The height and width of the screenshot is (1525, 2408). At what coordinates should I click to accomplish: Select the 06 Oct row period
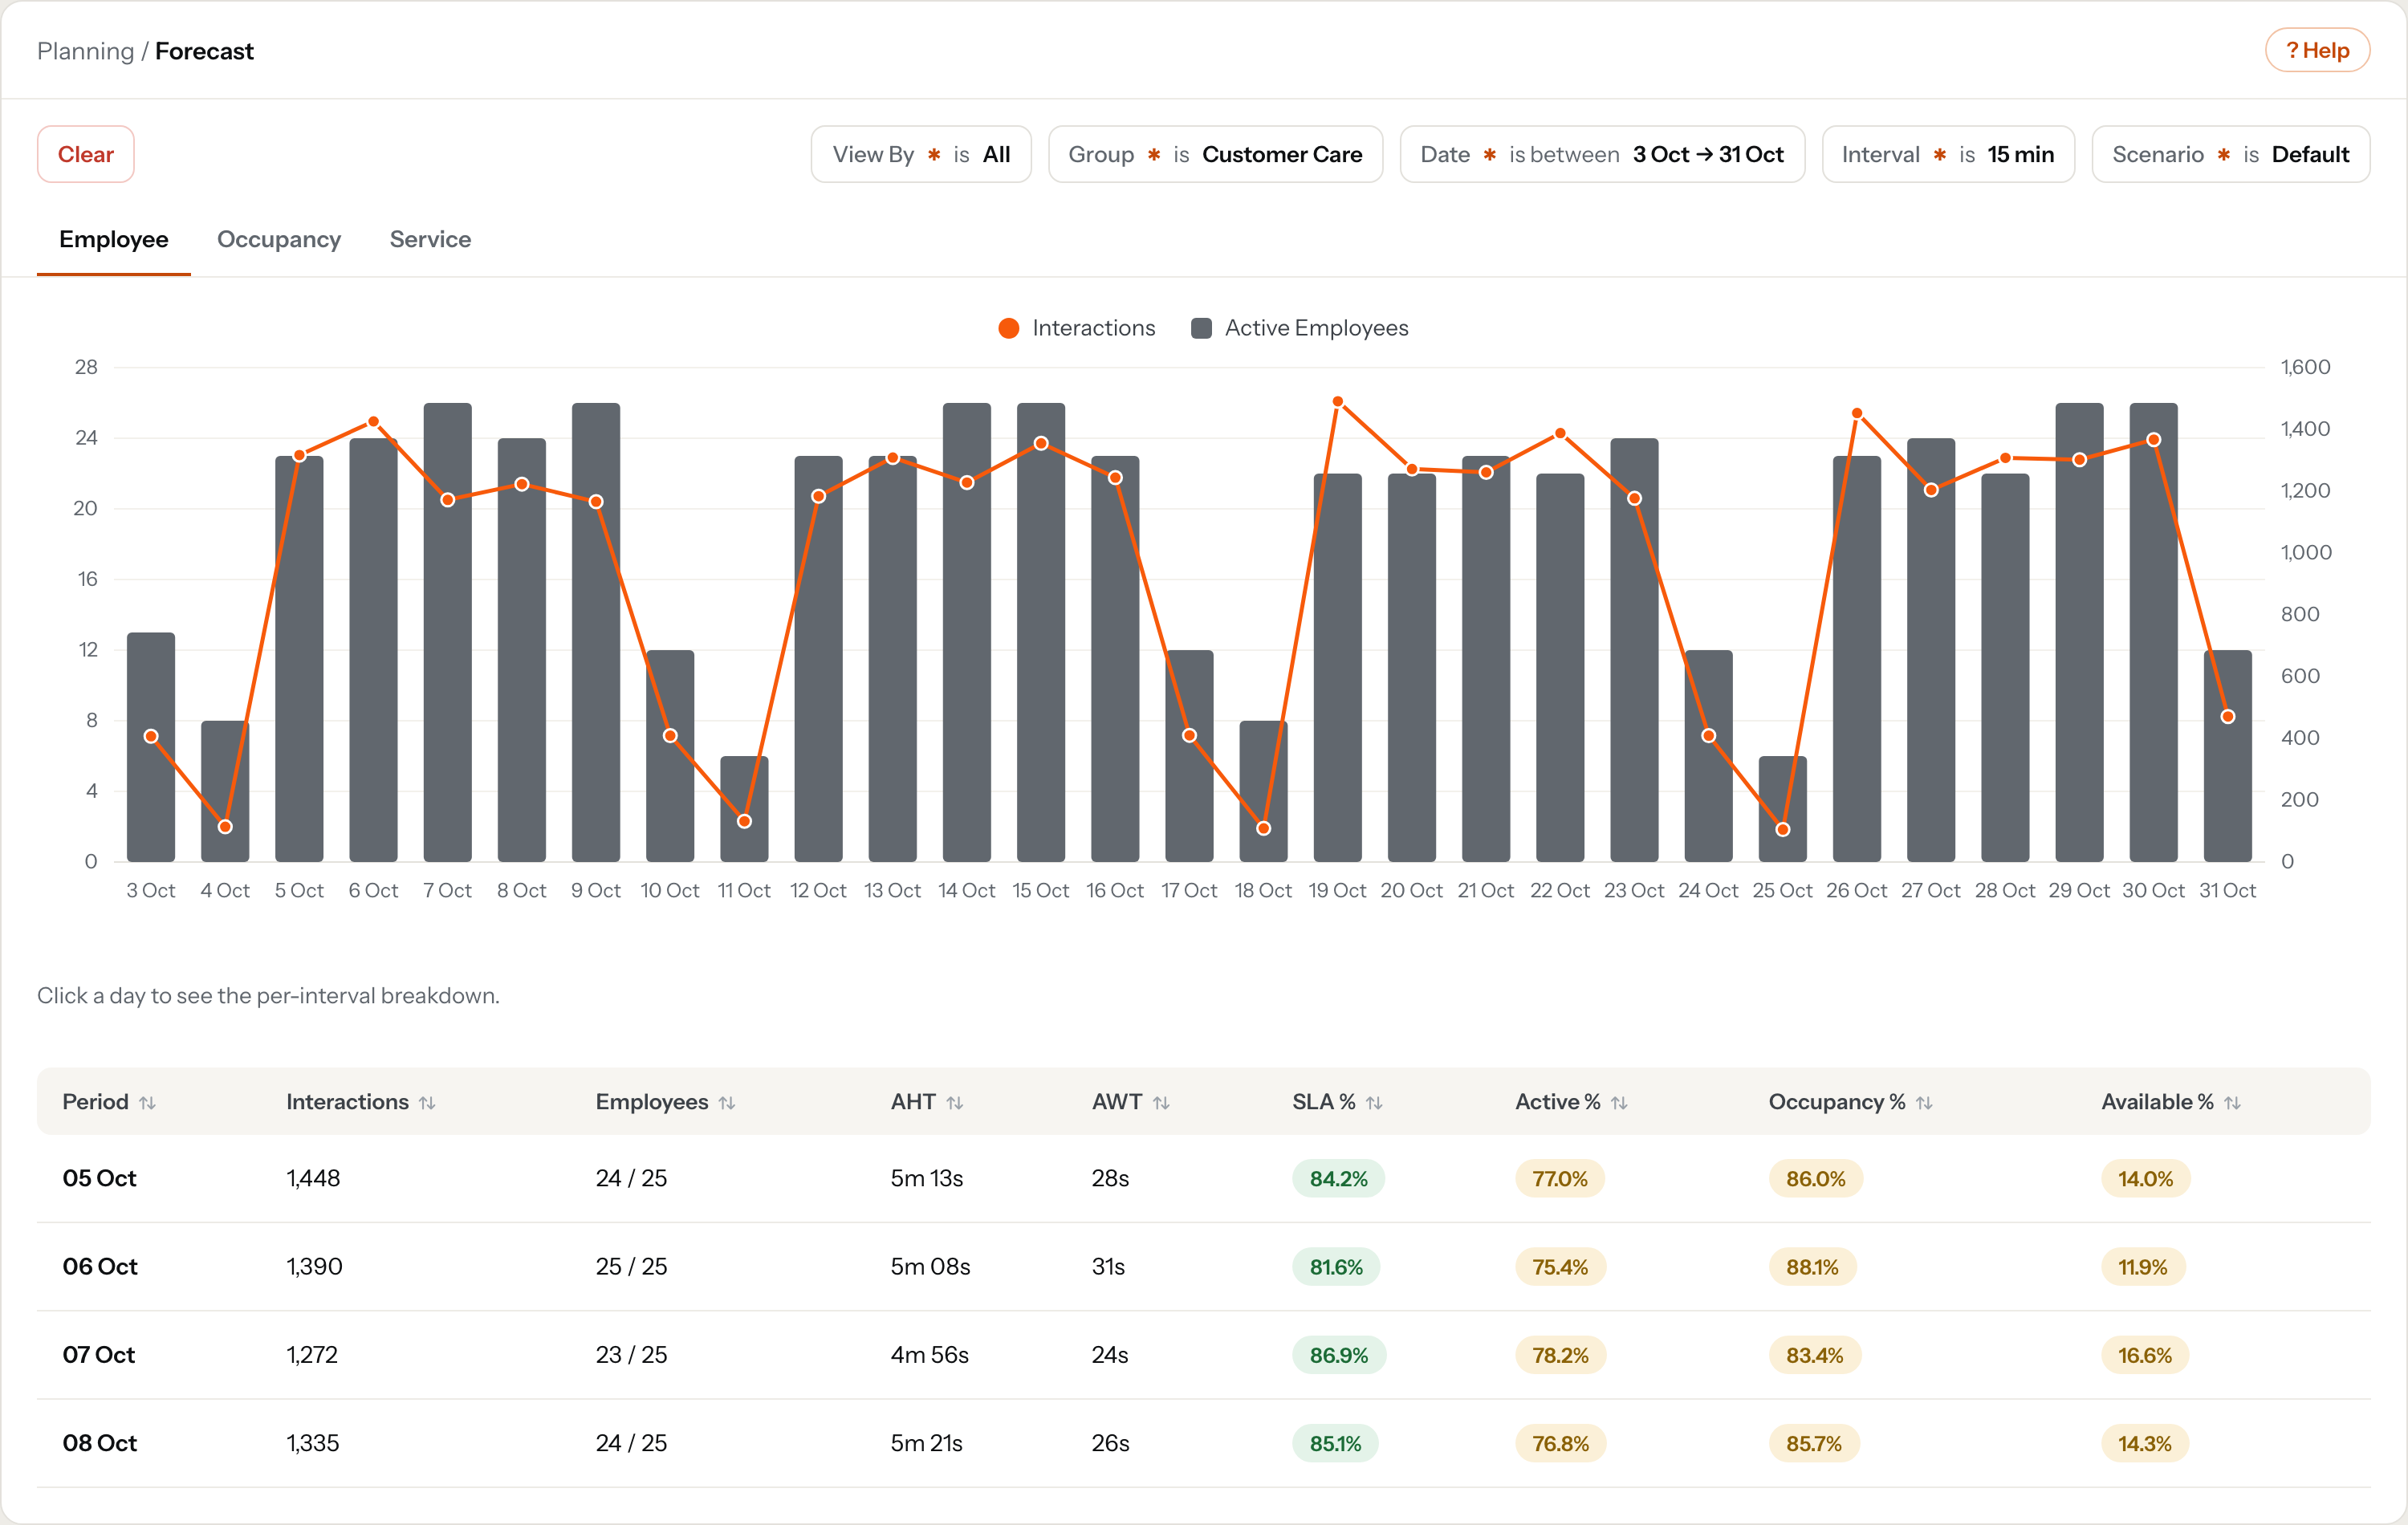[100, 1266]
